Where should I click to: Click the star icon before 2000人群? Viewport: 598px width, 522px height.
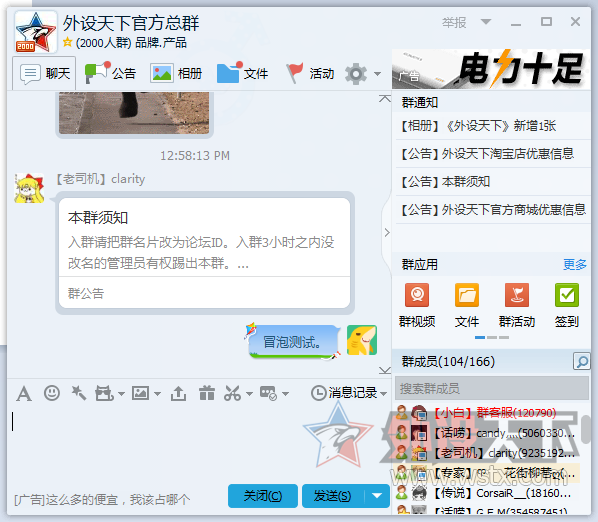click(68, 42)
